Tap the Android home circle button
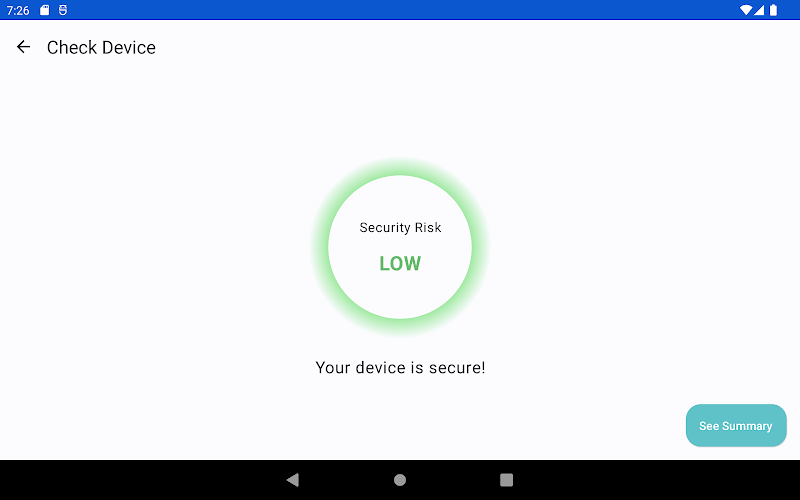The image size is (800, 500). 400,480
